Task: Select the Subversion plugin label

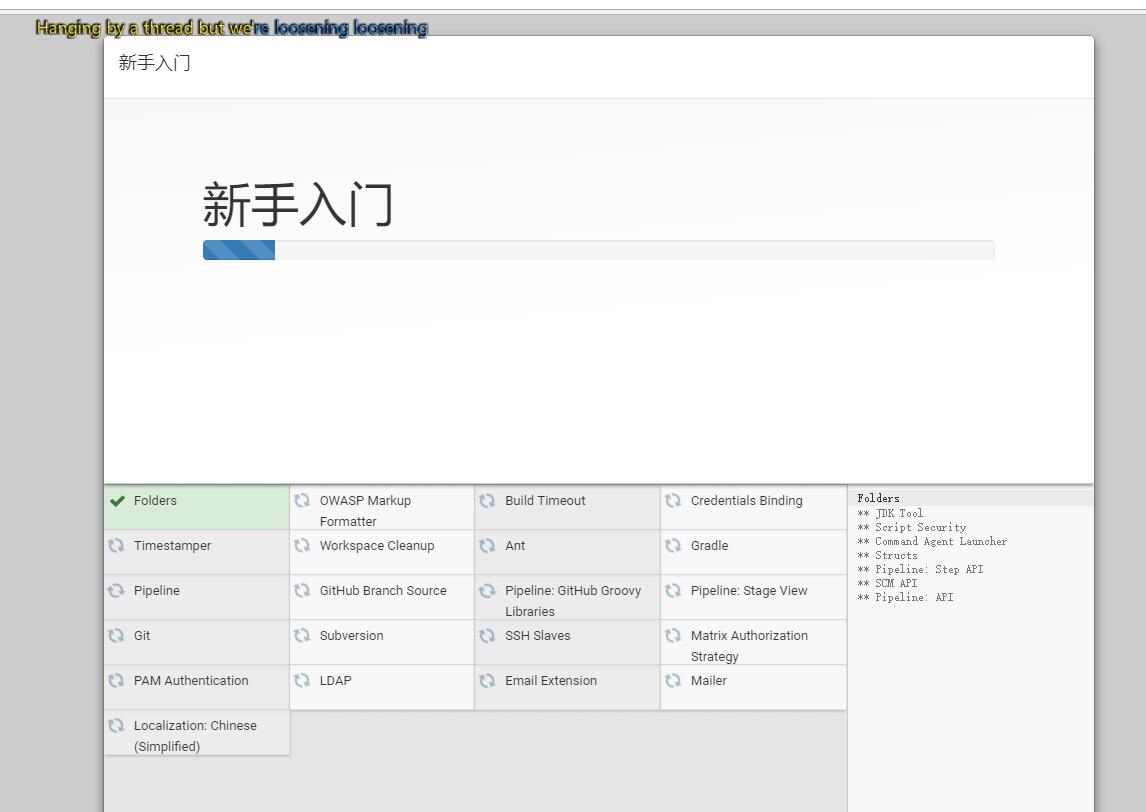Action: [352, 635]
